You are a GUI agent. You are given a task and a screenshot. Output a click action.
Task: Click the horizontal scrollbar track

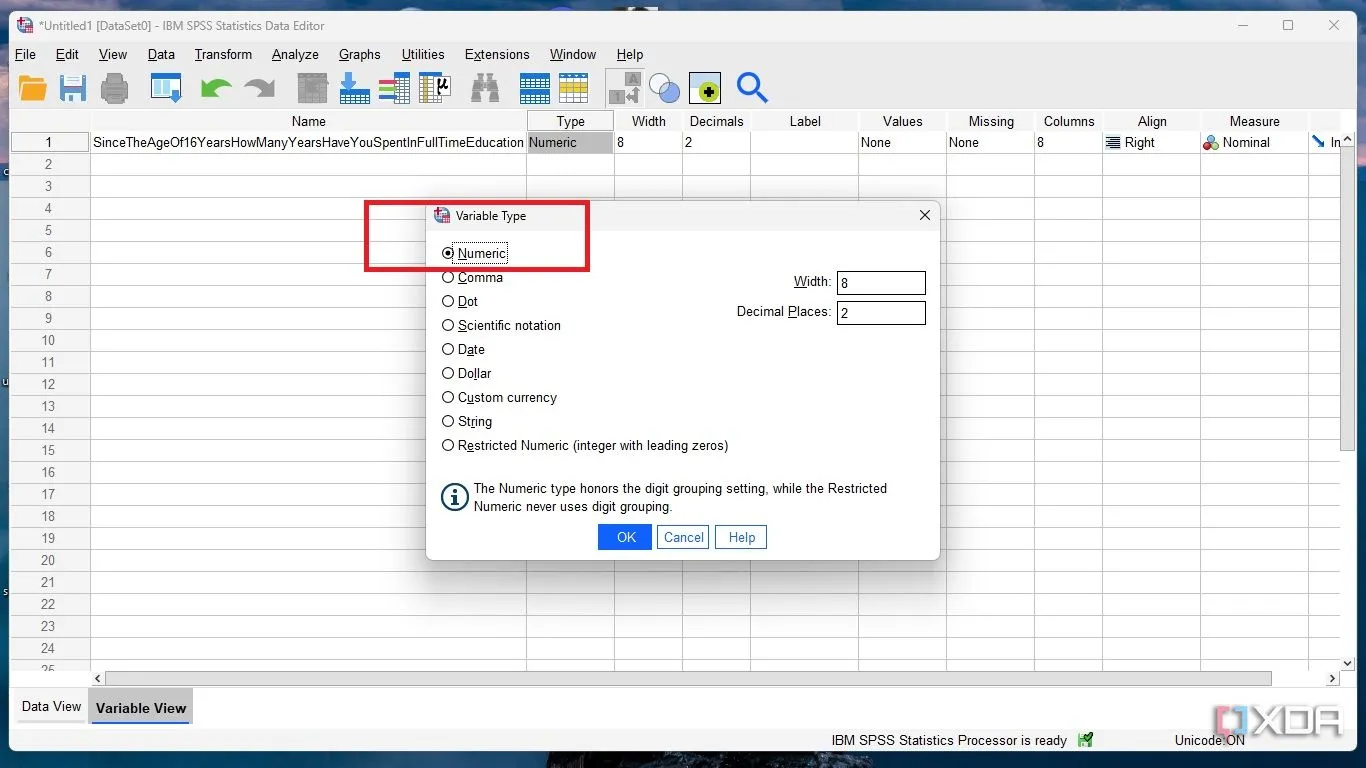pyautogui.click(x=688, y=678)
